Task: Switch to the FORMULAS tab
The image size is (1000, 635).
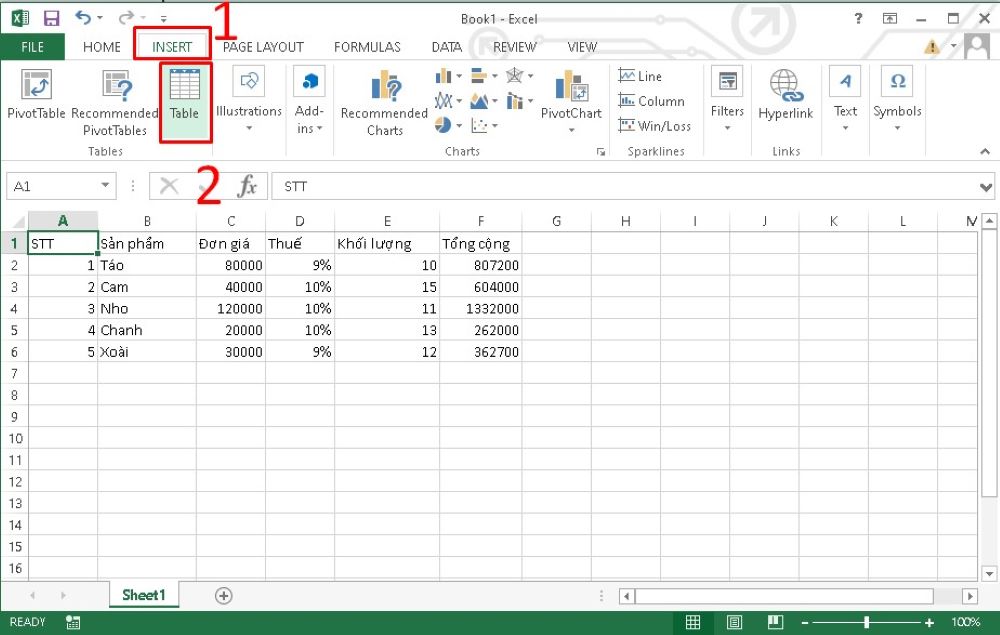Action: (x=367, y=47)
